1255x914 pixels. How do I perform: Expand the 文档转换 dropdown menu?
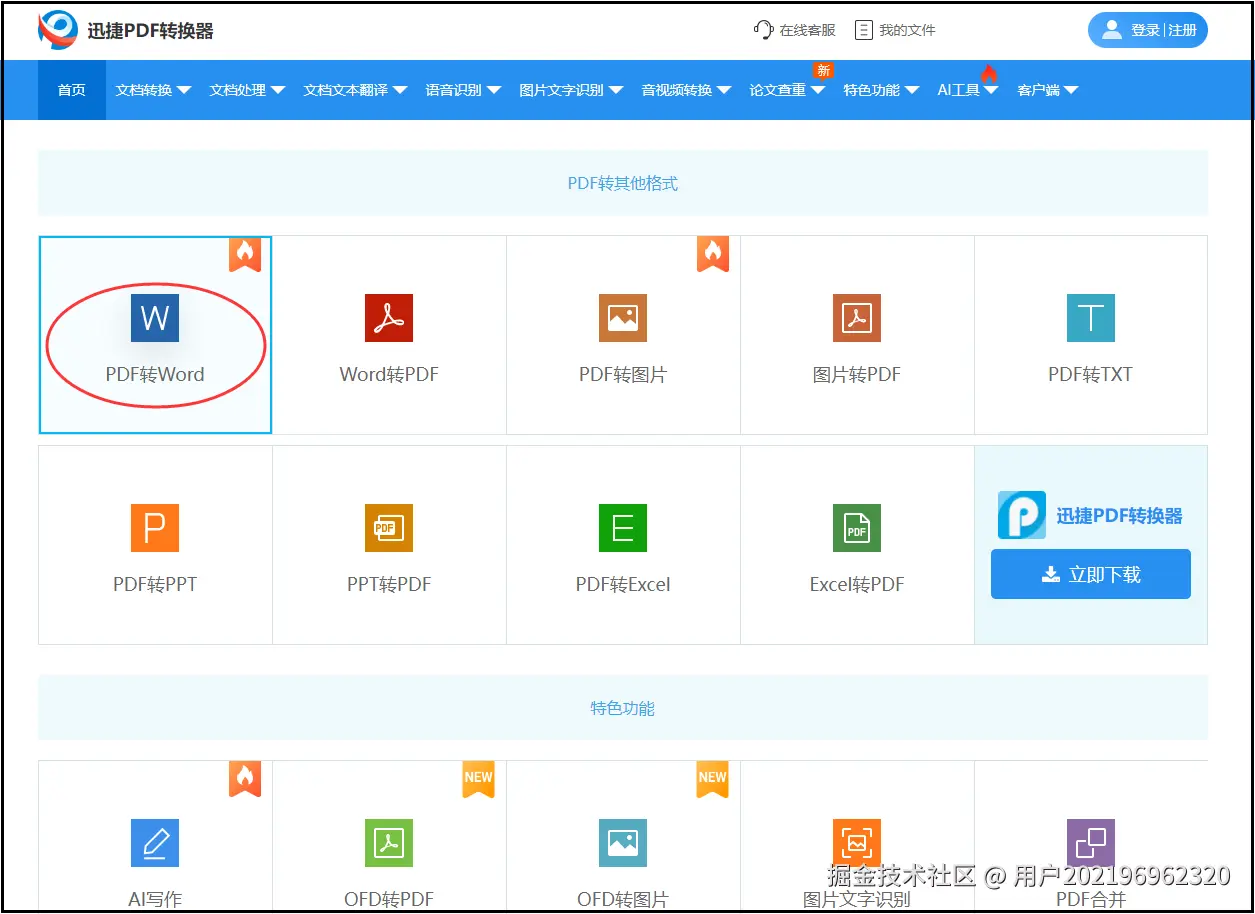coord(153,90)
